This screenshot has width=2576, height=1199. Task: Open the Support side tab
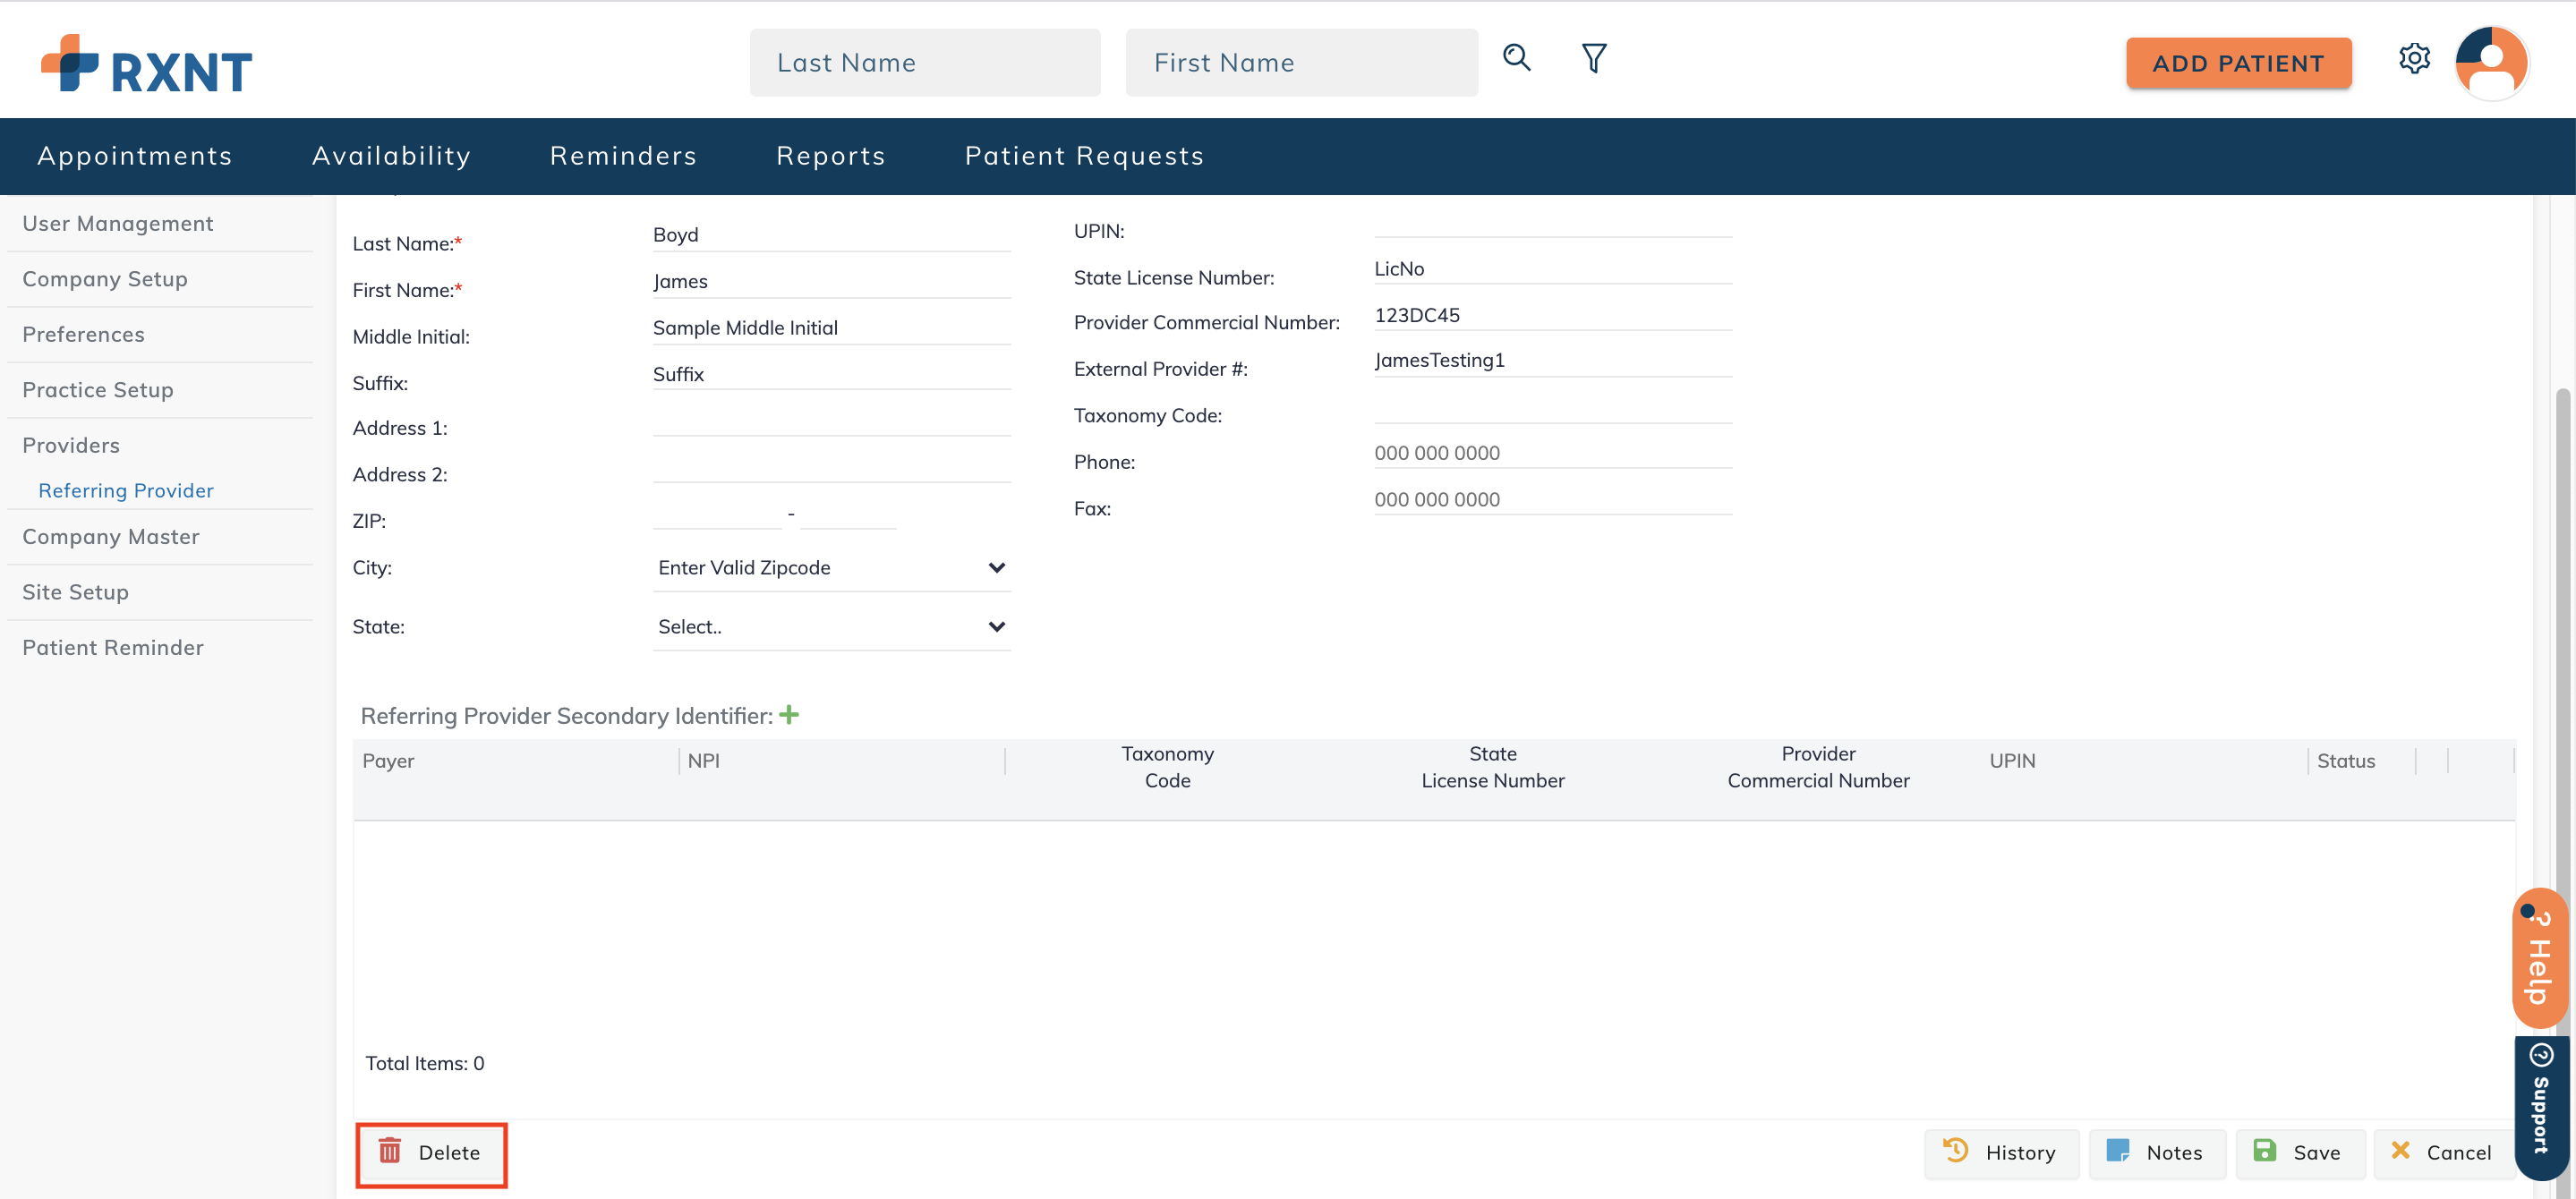click(x=2541, y=1107)
